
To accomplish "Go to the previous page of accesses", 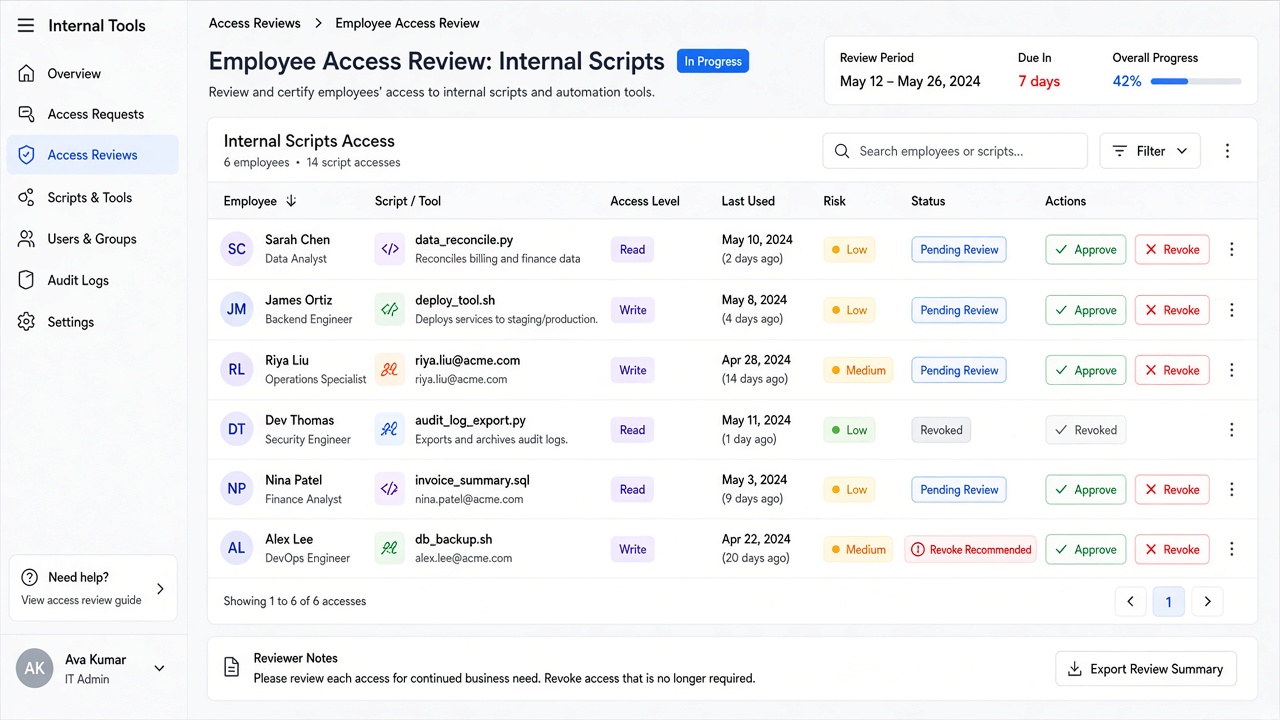I will click(x=1130, y=601).
